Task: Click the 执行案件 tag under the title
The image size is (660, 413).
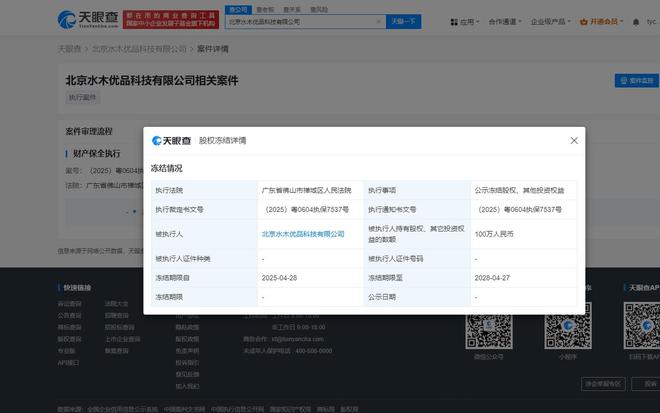Action: [x=83, y=97]
